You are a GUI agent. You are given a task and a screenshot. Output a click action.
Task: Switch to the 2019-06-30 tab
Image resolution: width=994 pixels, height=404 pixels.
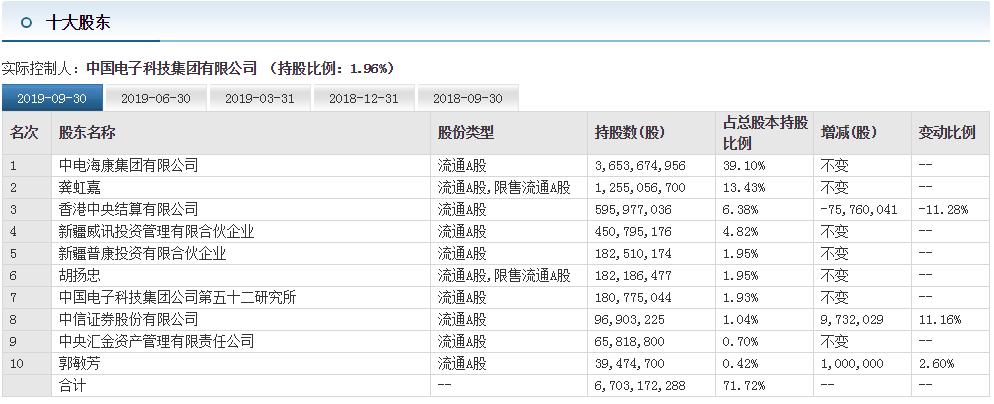point(155,98)
